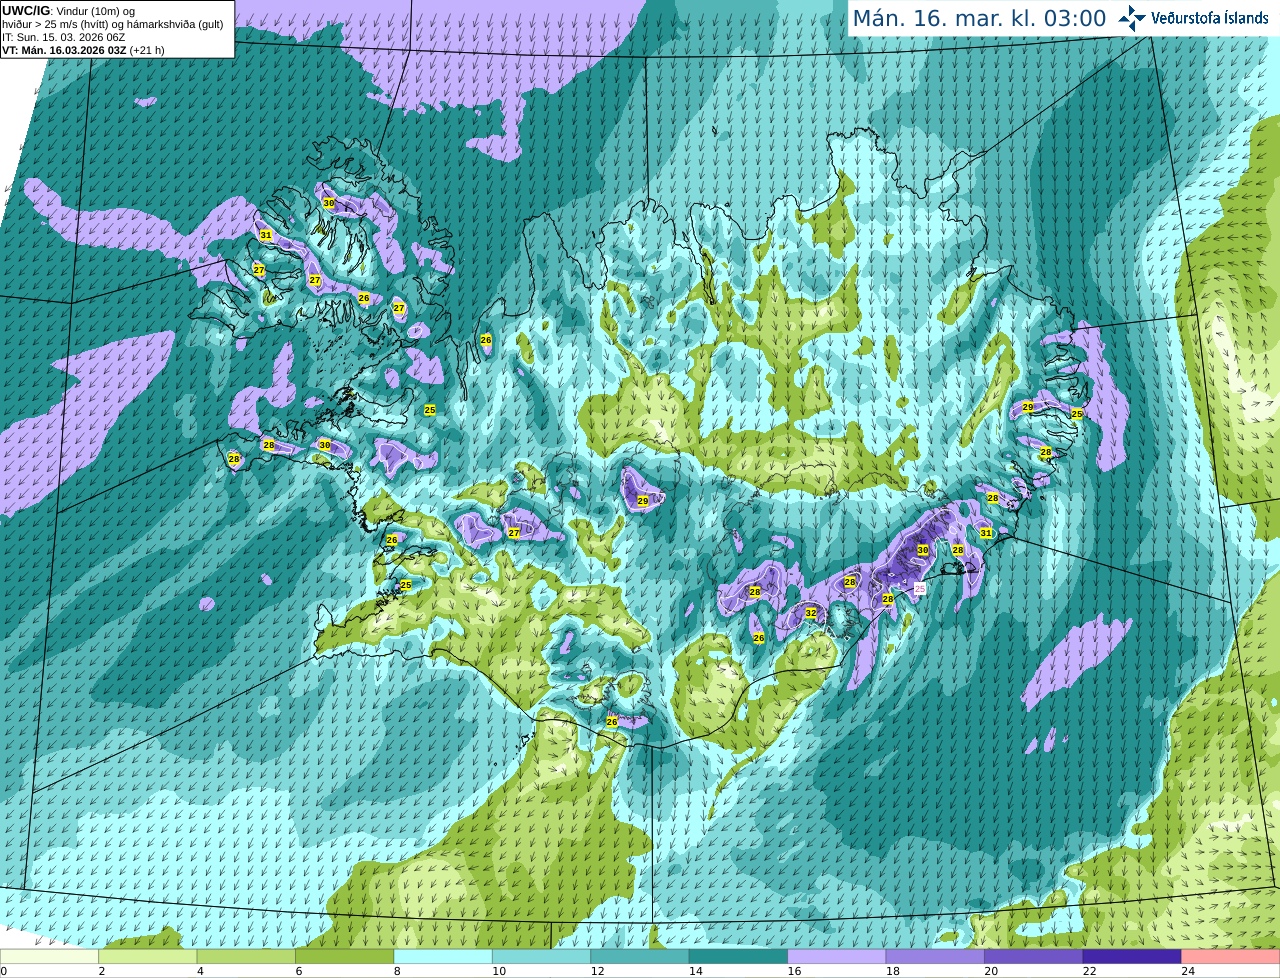This screenshot has height=978, width=1280.
Task: Pick the 16–18 m/s light purple legend swatch
Action: click(x=837, y=956)
